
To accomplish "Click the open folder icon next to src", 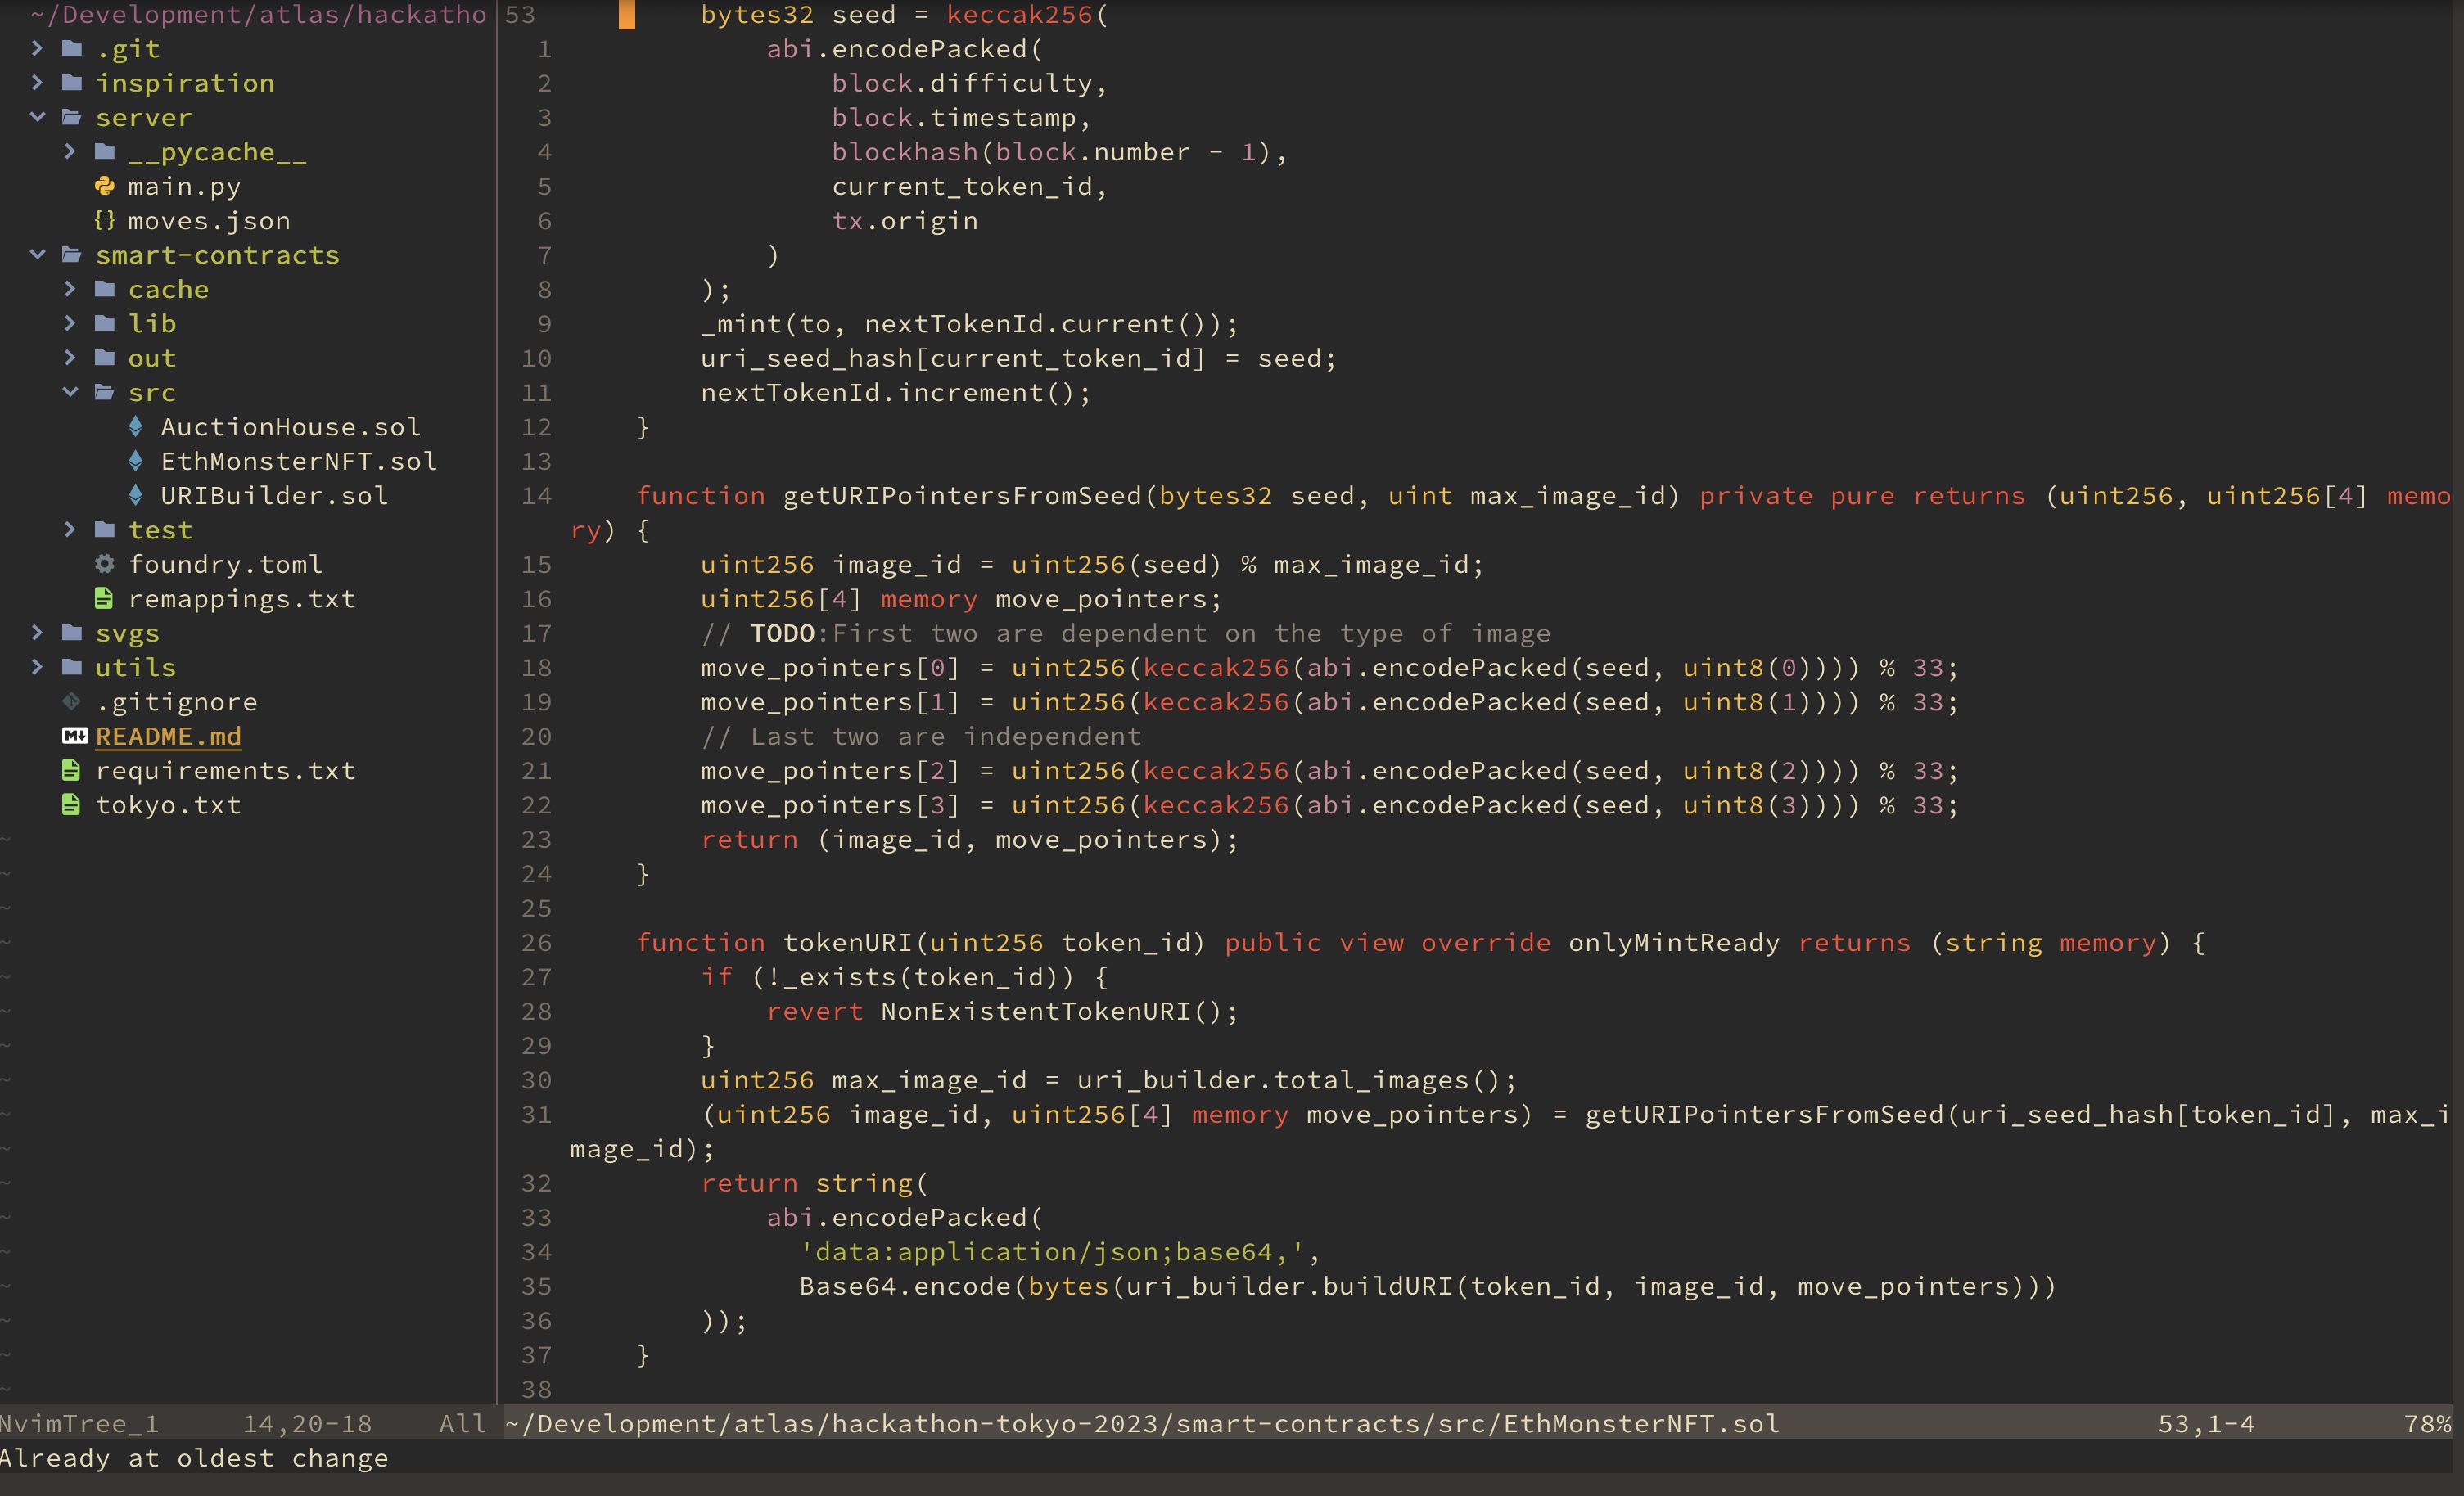I will pyautogui.click(x=104, y=392).
